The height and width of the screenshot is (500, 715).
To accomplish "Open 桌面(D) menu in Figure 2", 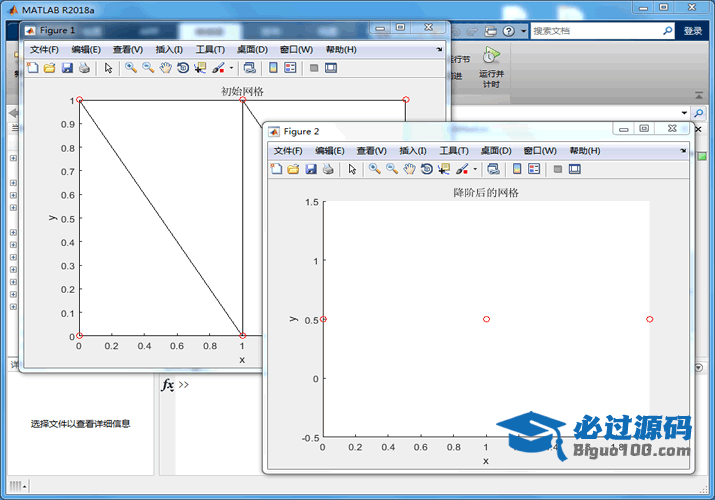I will (496, 151).
